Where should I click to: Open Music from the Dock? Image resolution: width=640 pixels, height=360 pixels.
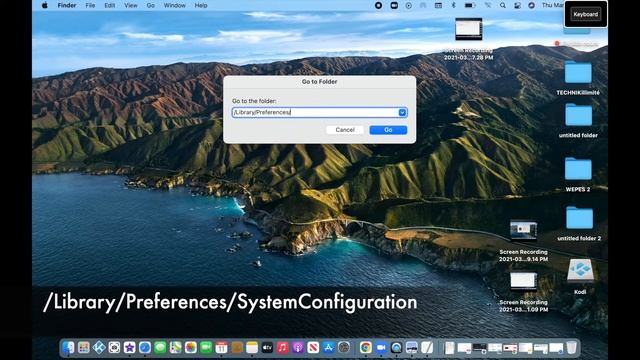282,347
